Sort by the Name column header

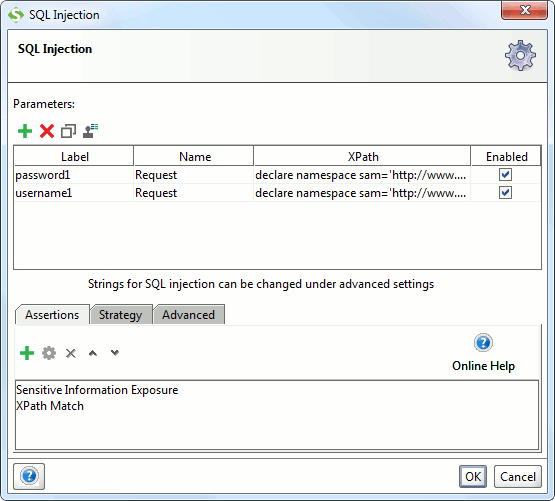(x=194, y=156)
